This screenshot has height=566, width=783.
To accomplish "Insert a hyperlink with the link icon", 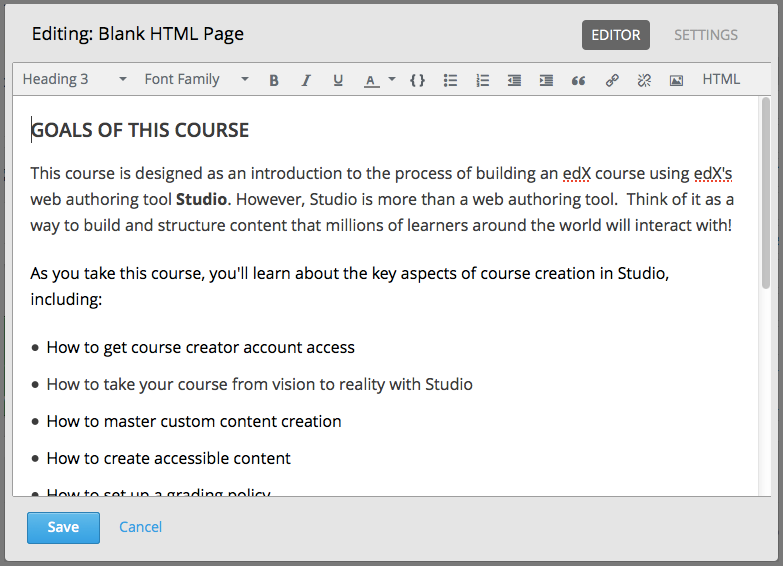I will tap(612, 80).
